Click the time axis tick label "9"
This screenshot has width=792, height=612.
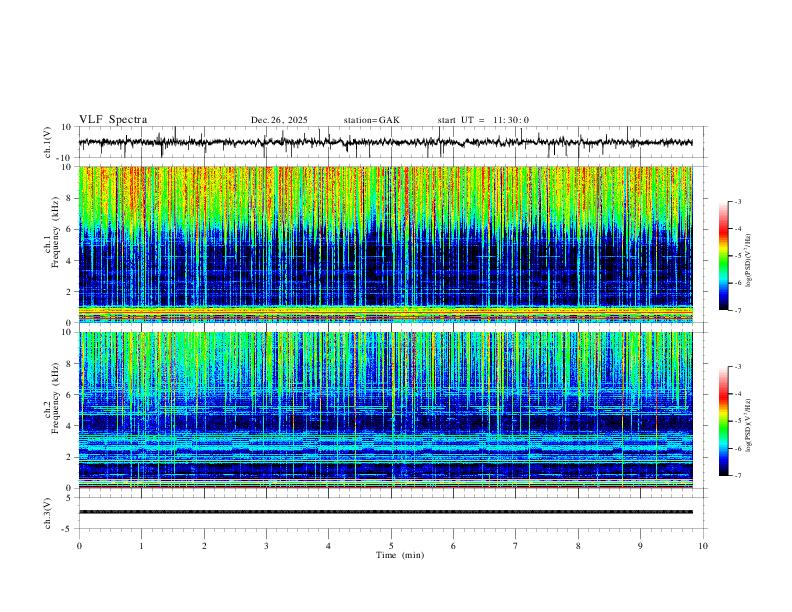pyautogui.click(x=640, y=546)
